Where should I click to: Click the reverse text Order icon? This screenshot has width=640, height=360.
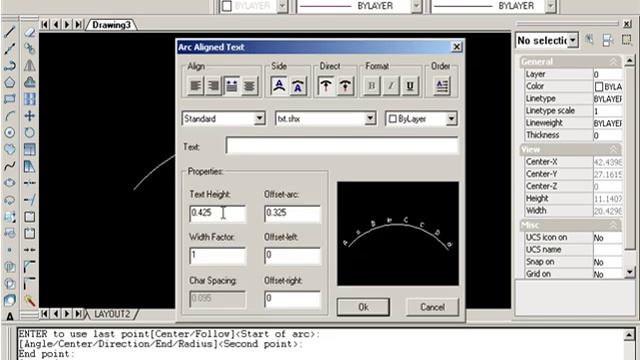tap(442, 86)
